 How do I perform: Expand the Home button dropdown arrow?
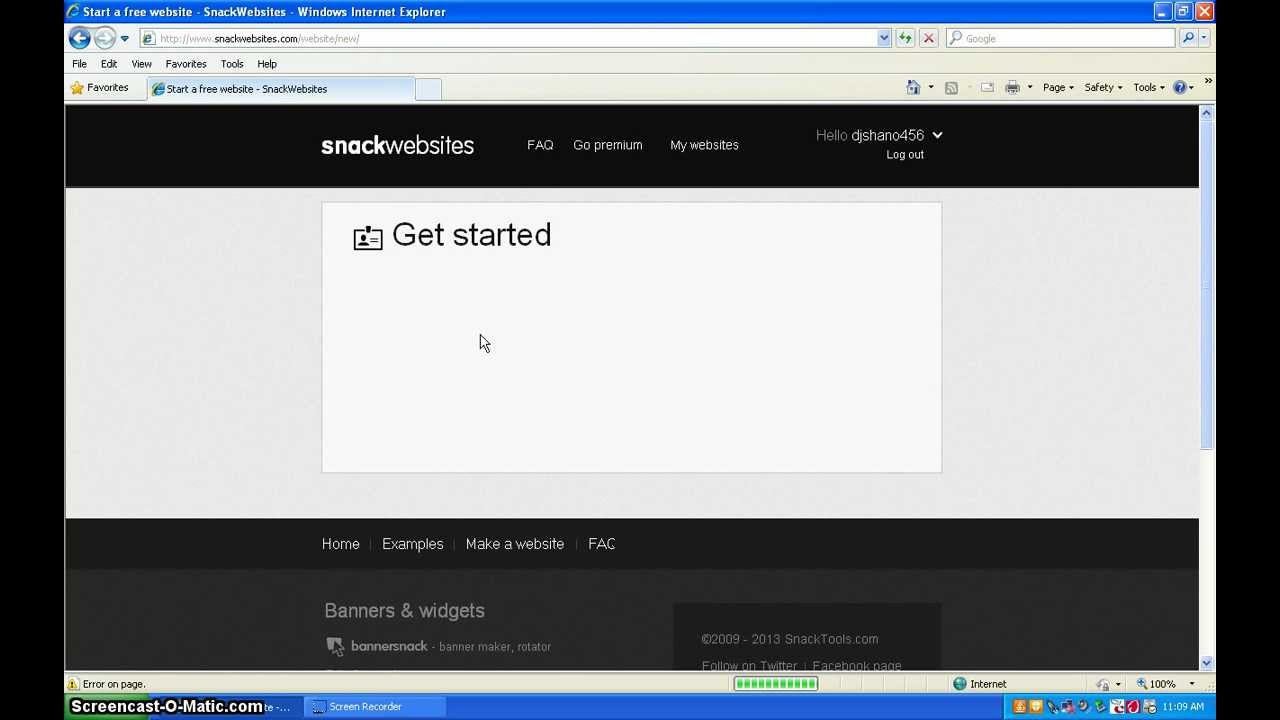931,88
